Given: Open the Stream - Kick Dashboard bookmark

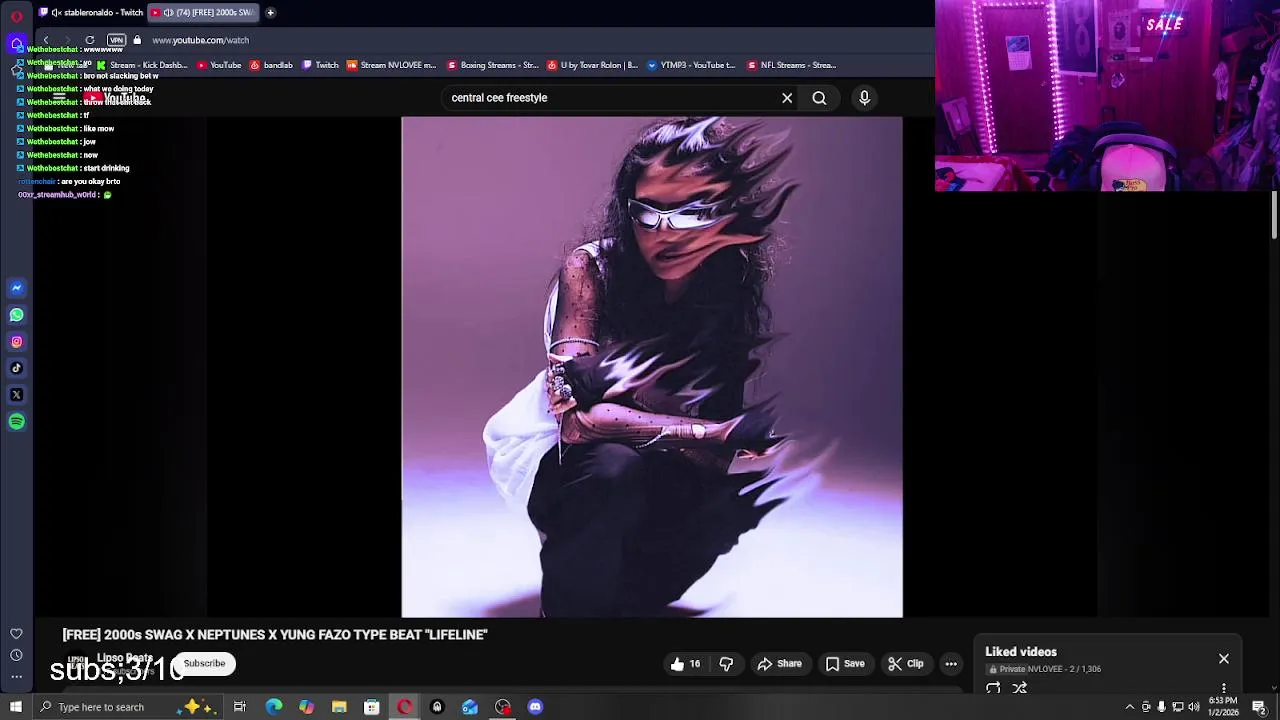Looking at the screenshot, I should (x=141, y=65).
